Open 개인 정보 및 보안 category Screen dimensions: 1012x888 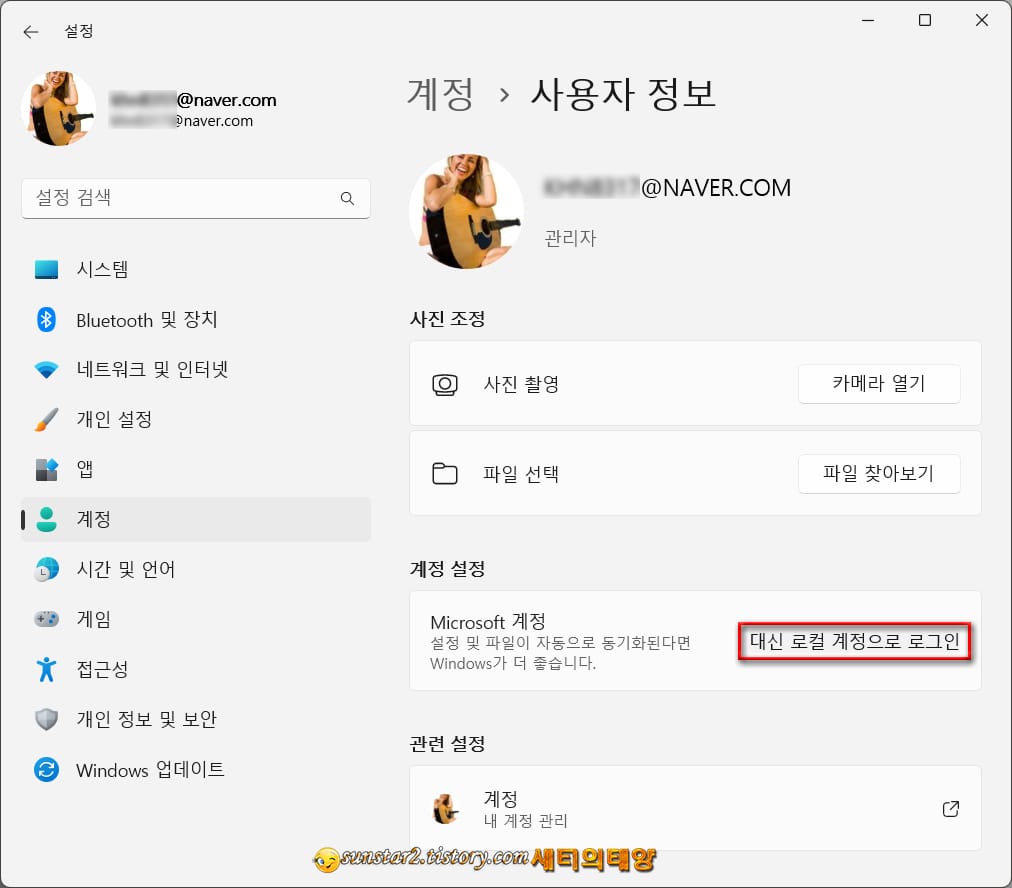tap(196, 719)
